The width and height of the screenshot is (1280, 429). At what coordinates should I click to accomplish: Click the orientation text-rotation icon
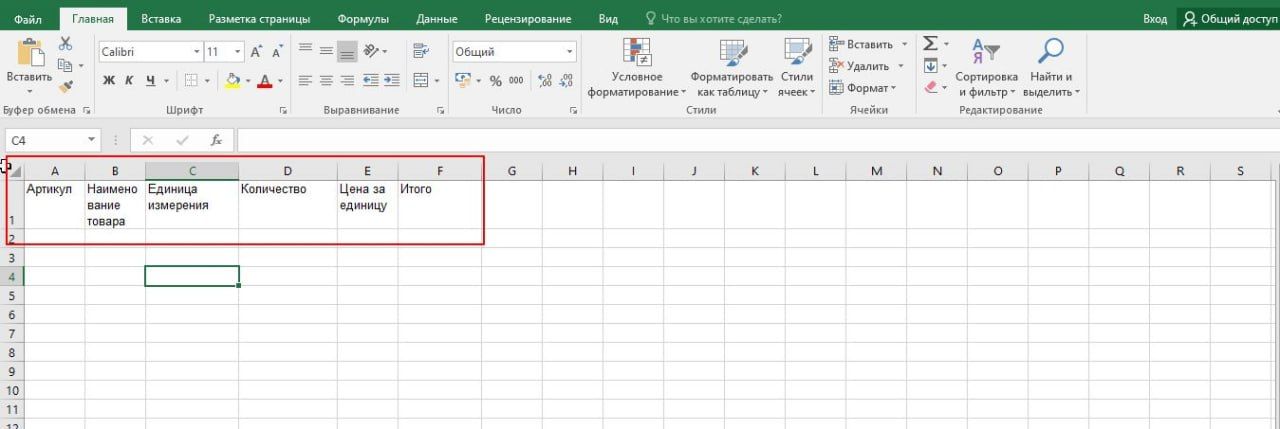(372, 51)
